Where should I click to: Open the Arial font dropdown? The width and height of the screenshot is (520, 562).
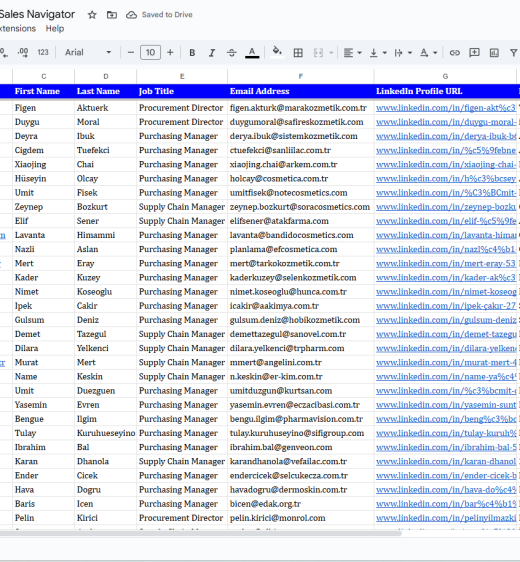click(x=88, y=53)
